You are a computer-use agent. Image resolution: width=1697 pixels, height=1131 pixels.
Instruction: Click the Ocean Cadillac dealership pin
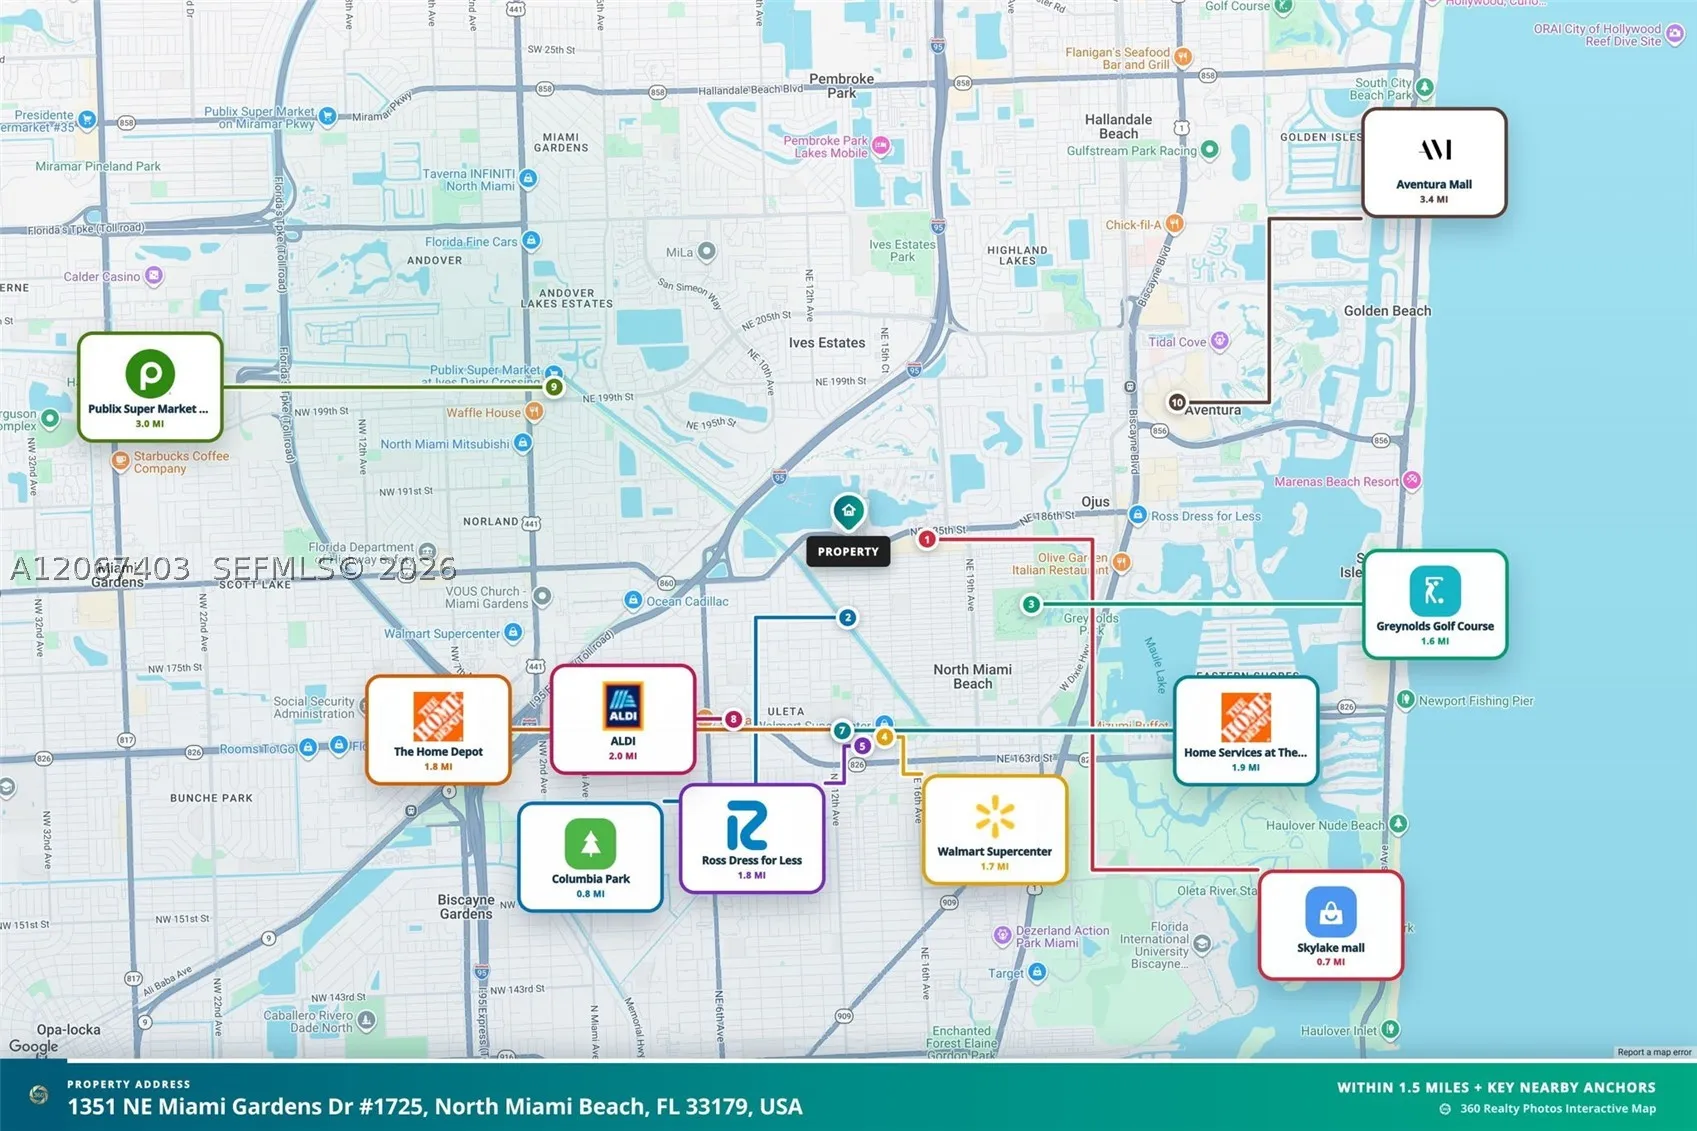tap(632, 600)
